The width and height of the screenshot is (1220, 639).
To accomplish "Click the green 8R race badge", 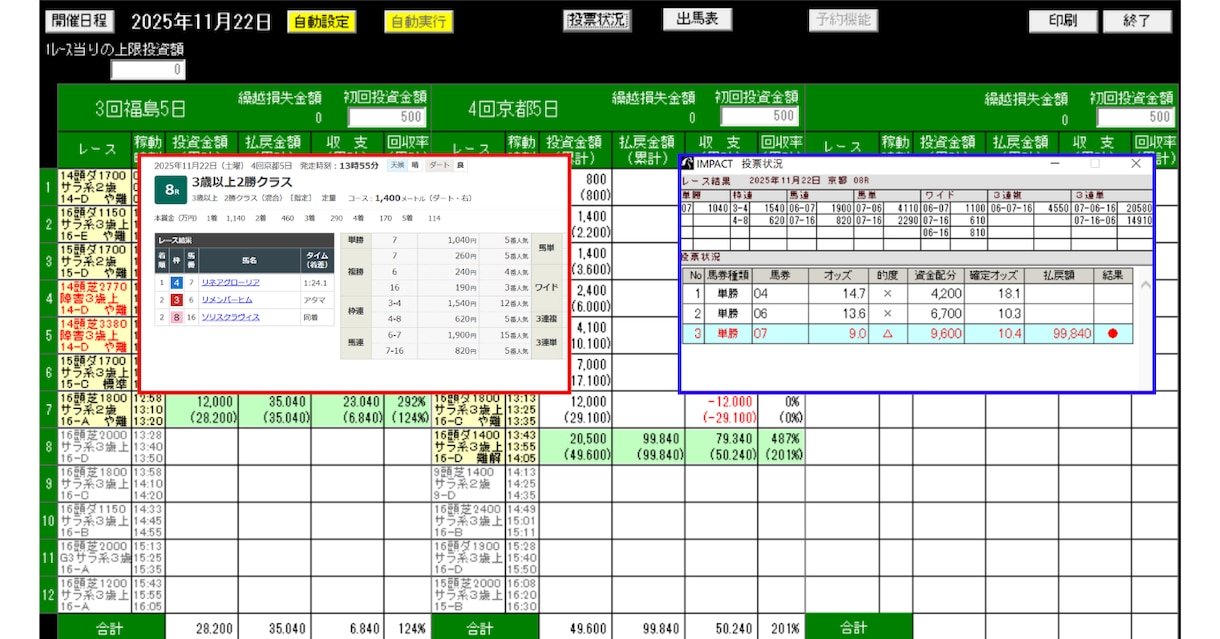I will pyautogui.click(x=169, y=188).
